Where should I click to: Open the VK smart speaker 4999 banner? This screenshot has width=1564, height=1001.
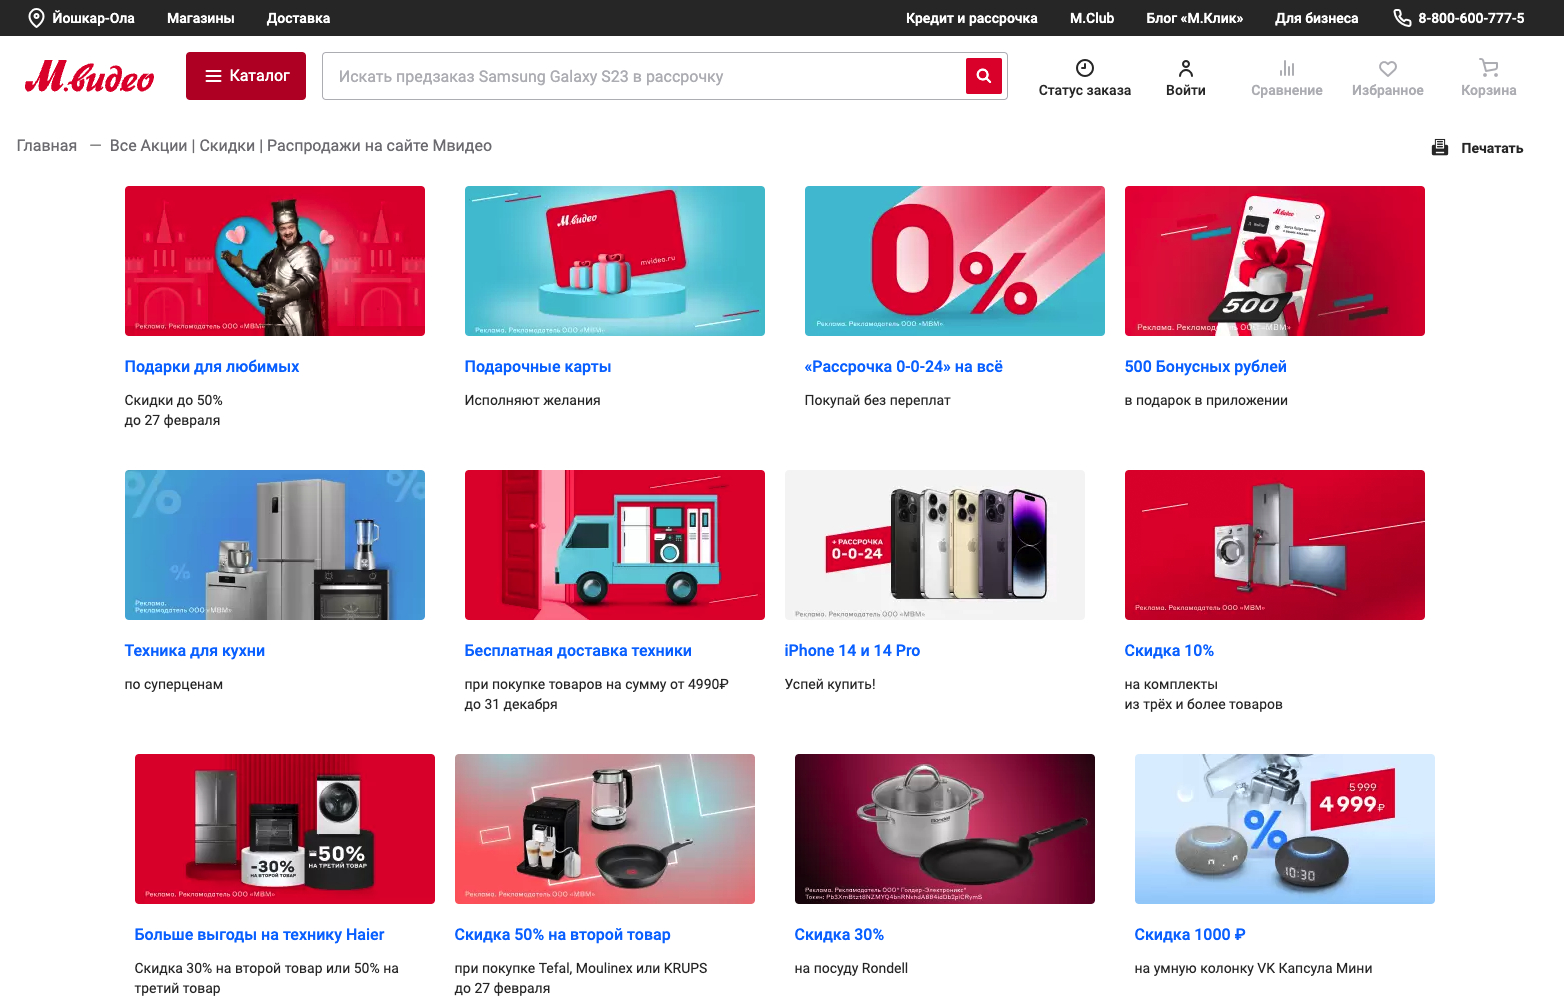(1285, 829)
